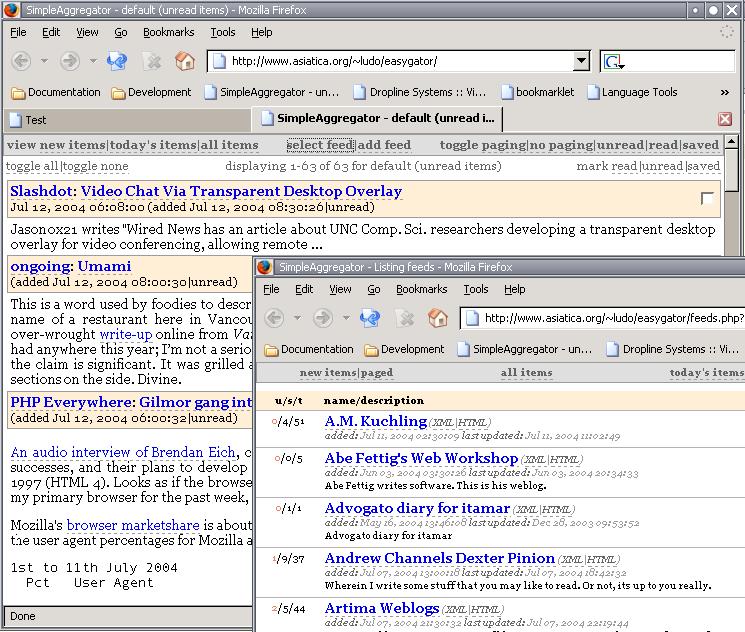Select the SimpleAggregator - default tab
This screenshot has height=632, width=745.
(378, 119)
